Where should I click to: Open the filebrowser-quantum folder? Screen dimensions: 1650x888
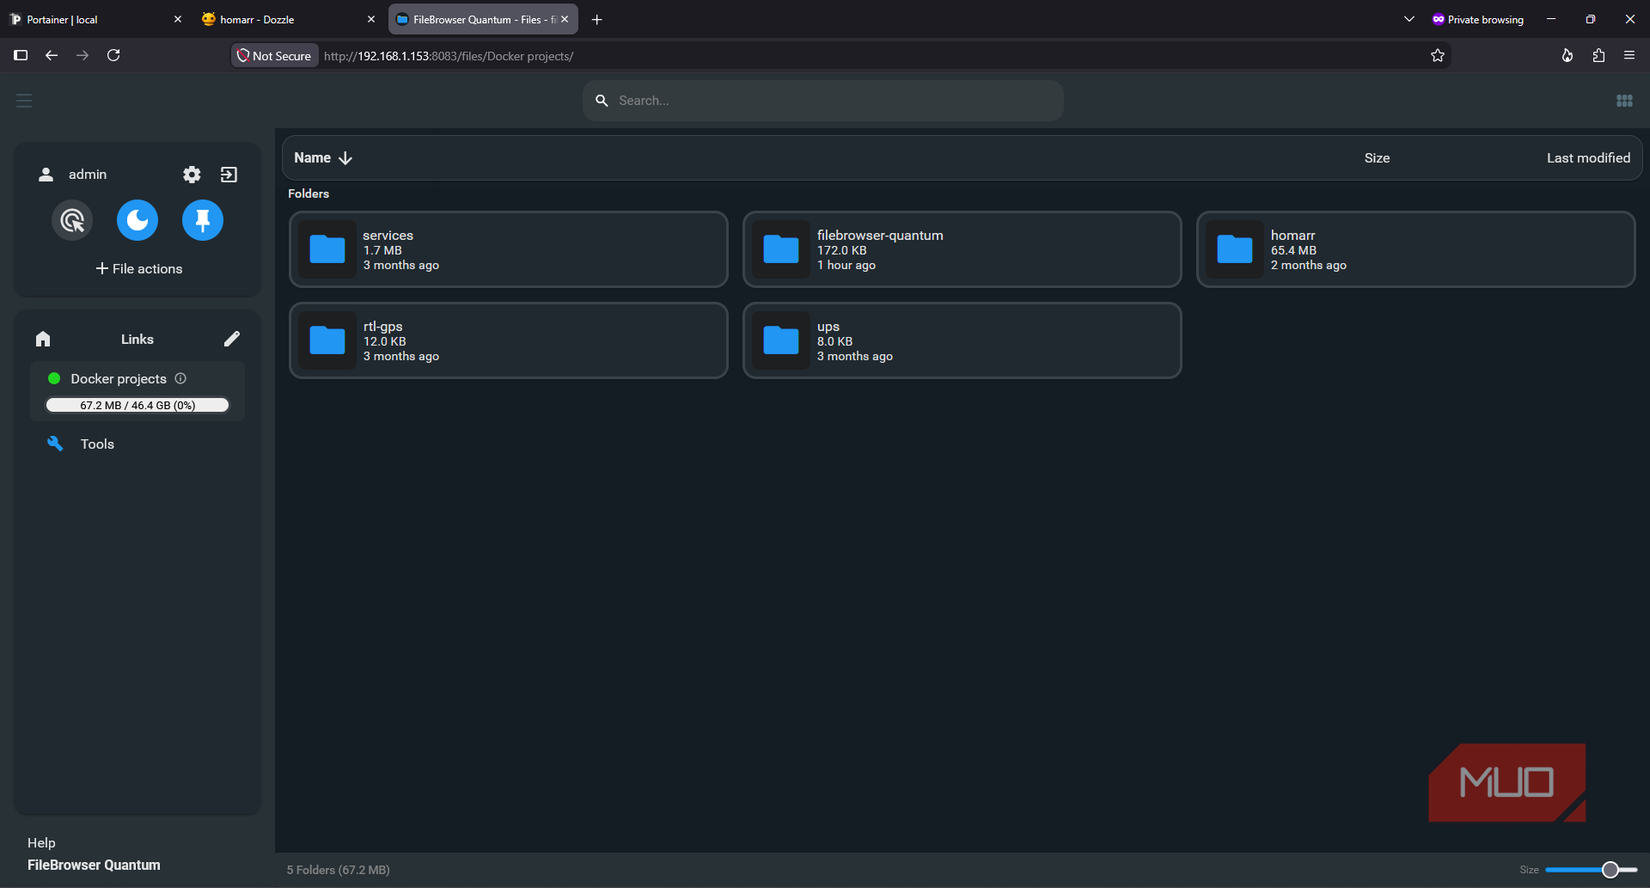click(x=962, y=249)
